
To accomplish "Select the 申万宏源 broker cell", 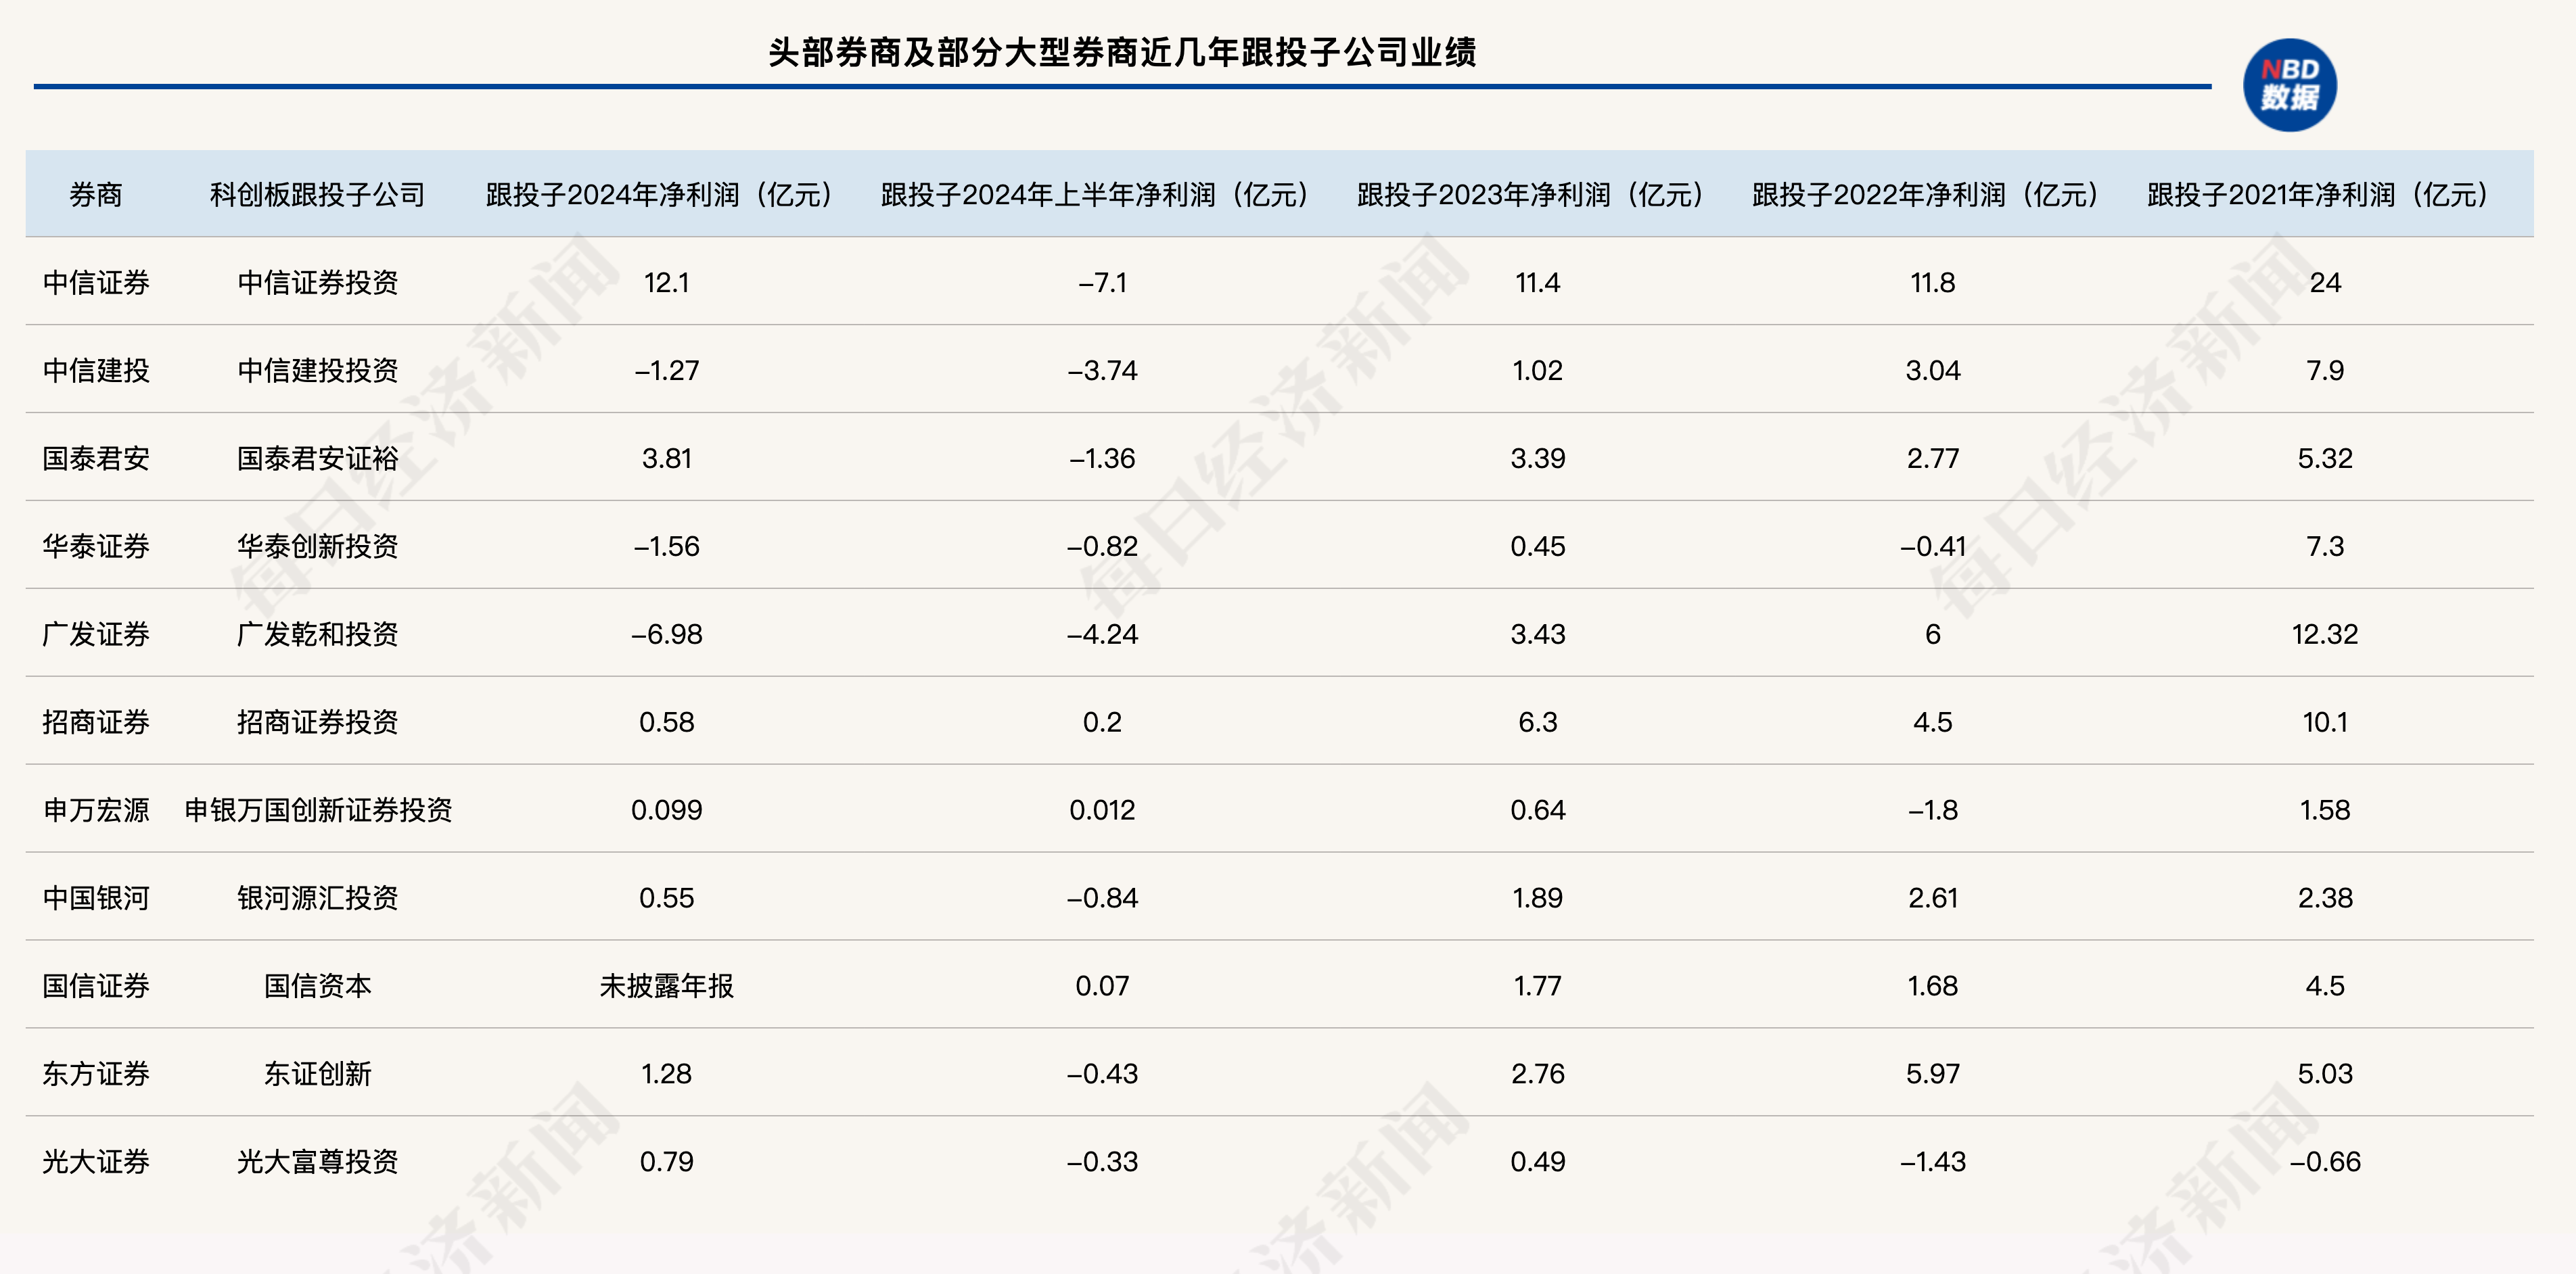I will pos(96,810).
